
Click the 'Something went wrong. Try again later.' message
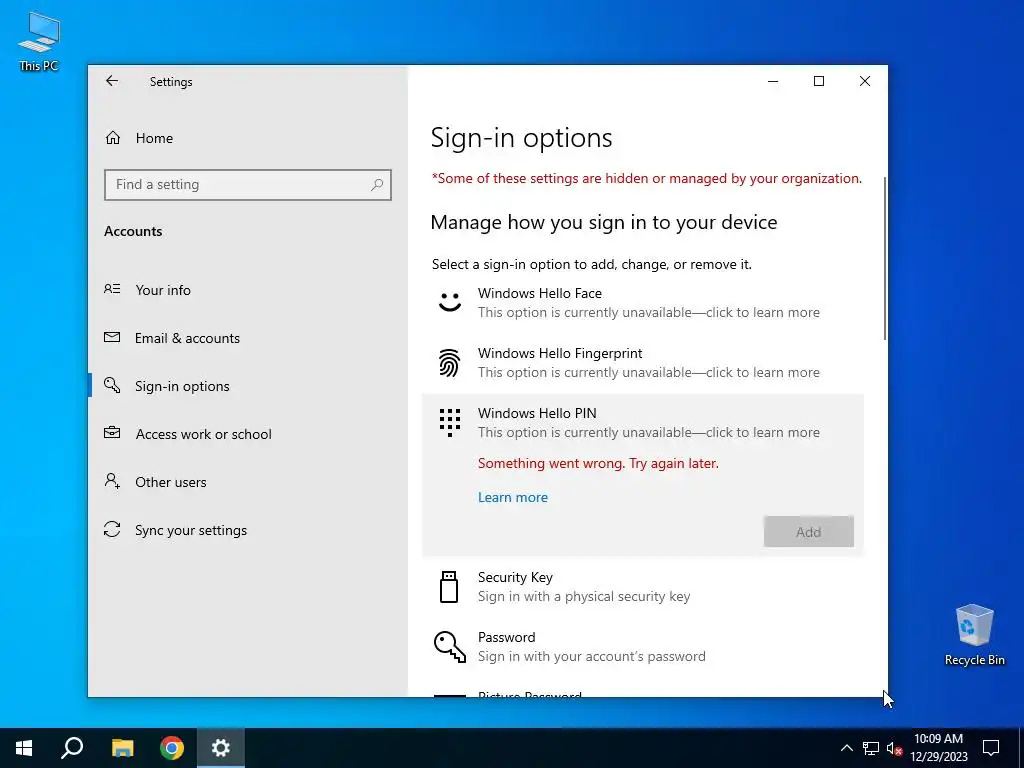click(598, 464)
